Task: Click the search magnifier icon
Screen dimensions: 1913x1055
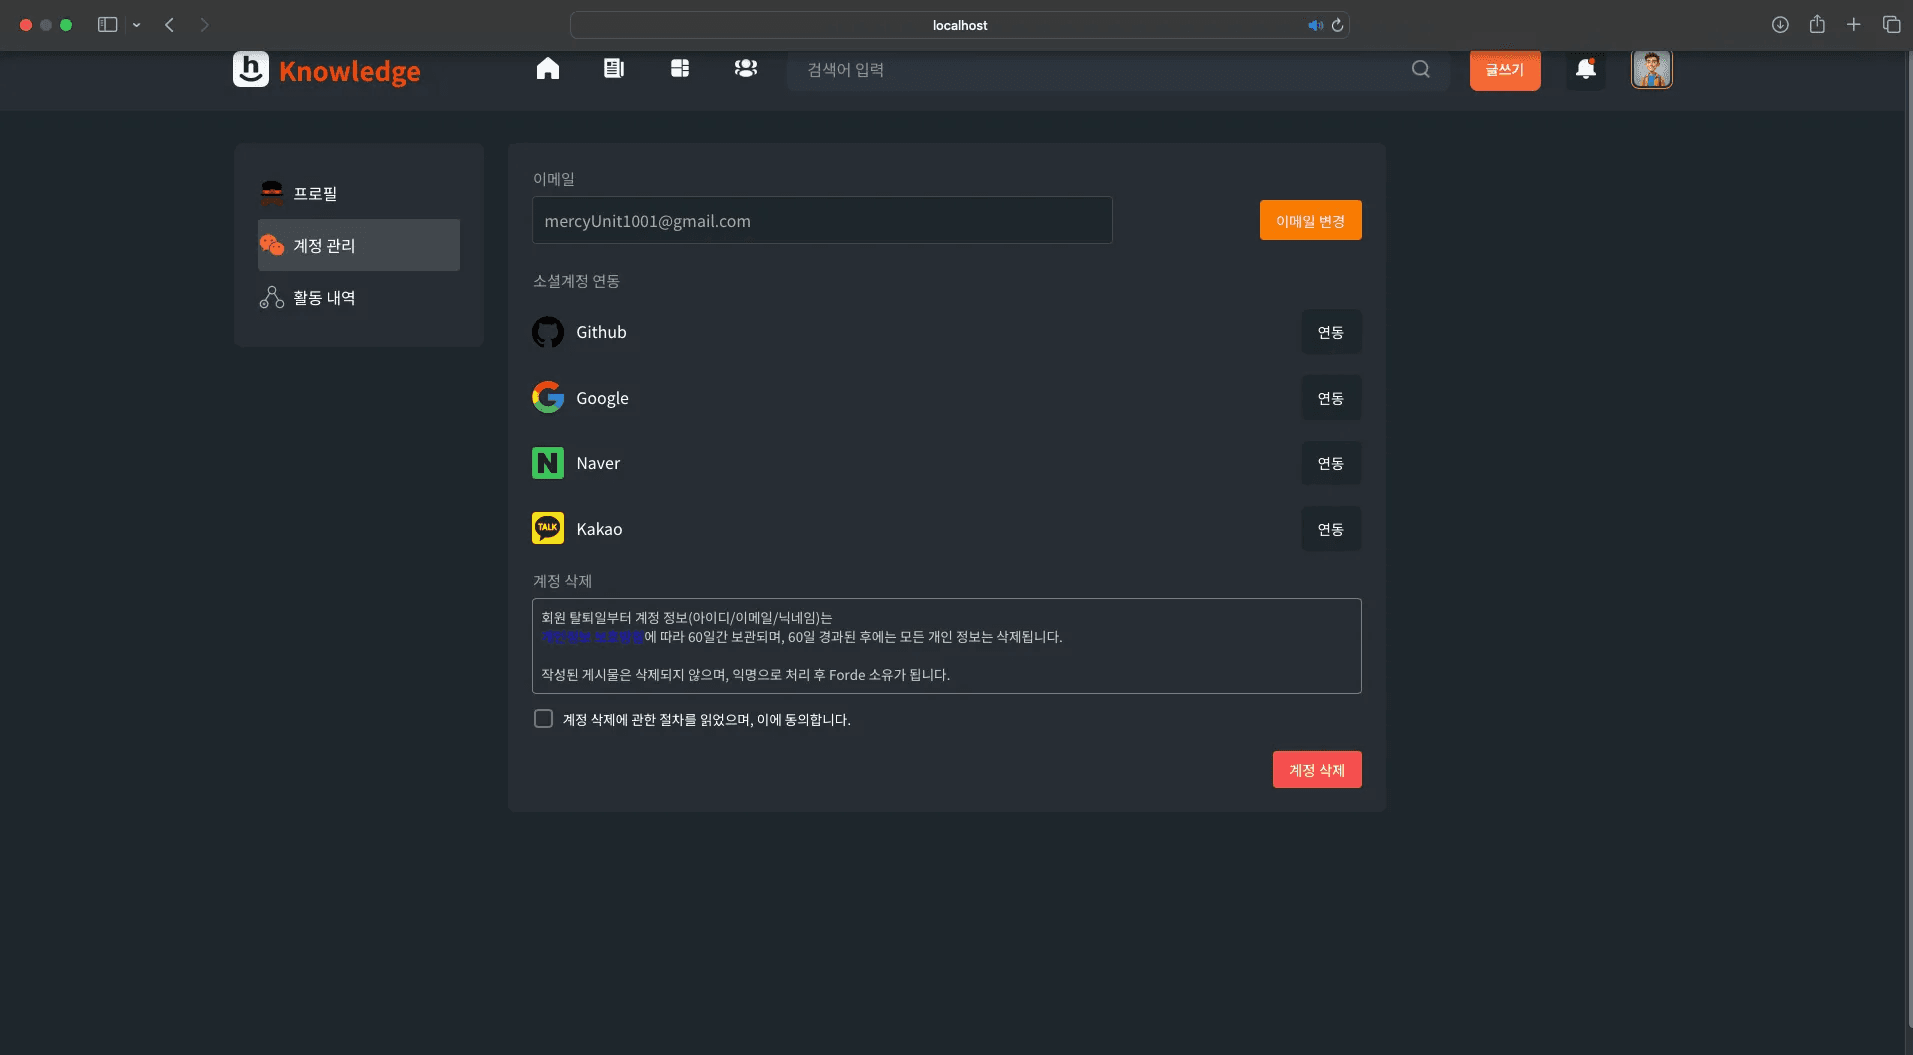Action: (1420, 69)
